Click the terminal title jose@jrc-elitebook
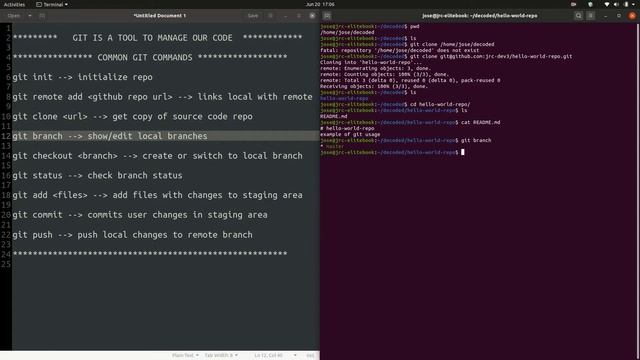The image size is (640, 360). tap(480, 16)
